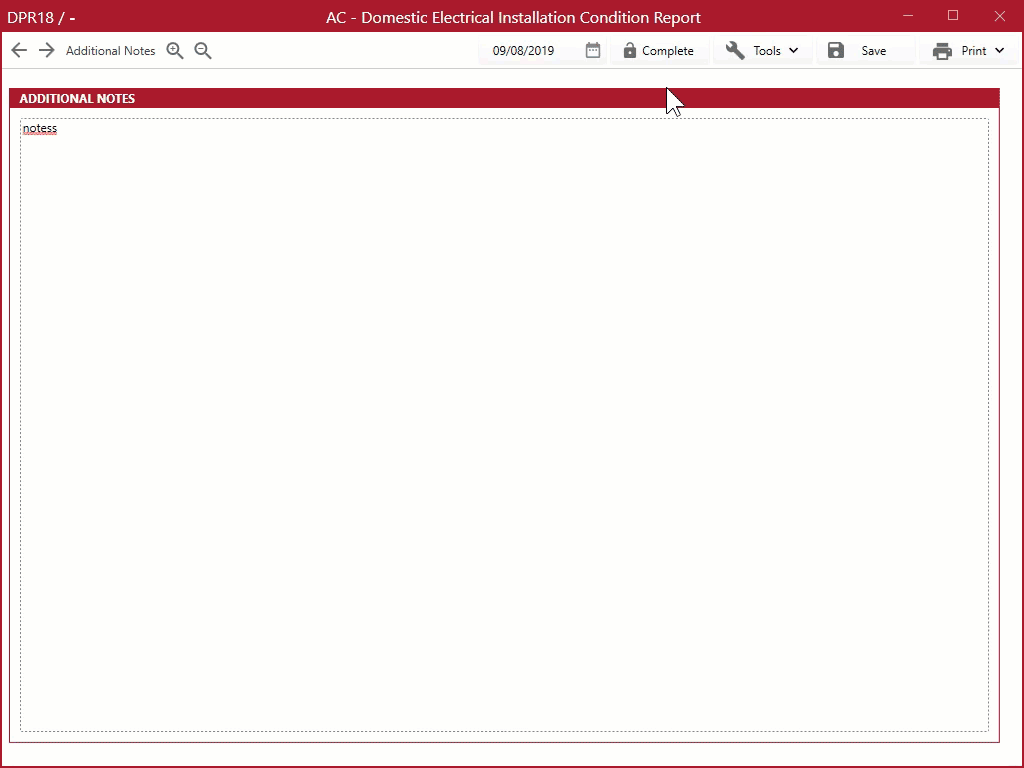1024x768 pixels.
Task: Maximize the report window
Action: (953, 16)
